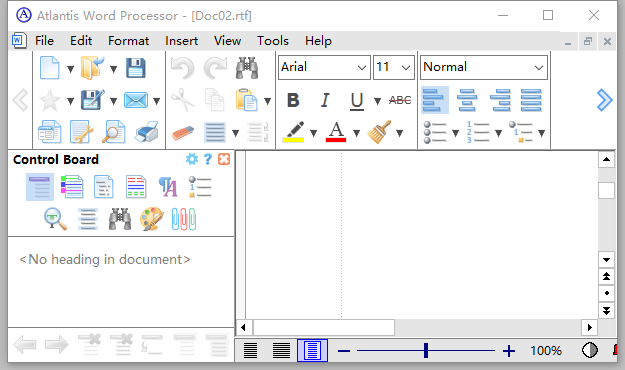
Task: Click the zoom slider handle
Action: [x=426, y=350]
